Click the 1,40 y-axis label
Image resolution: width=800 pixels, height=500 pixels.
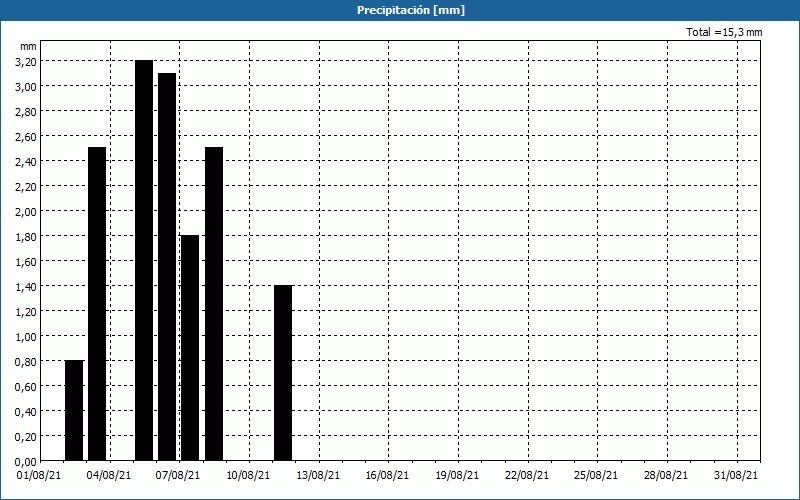[26, 287]
